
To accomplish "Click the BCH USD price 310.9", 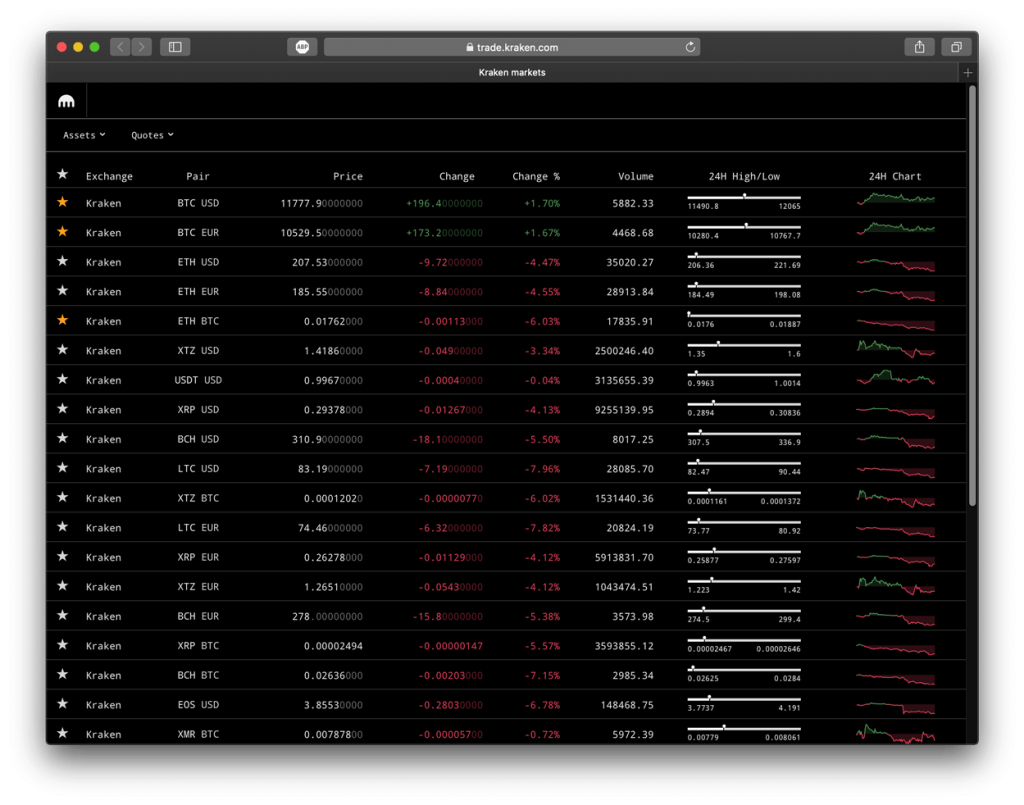I will click(327, 439).
